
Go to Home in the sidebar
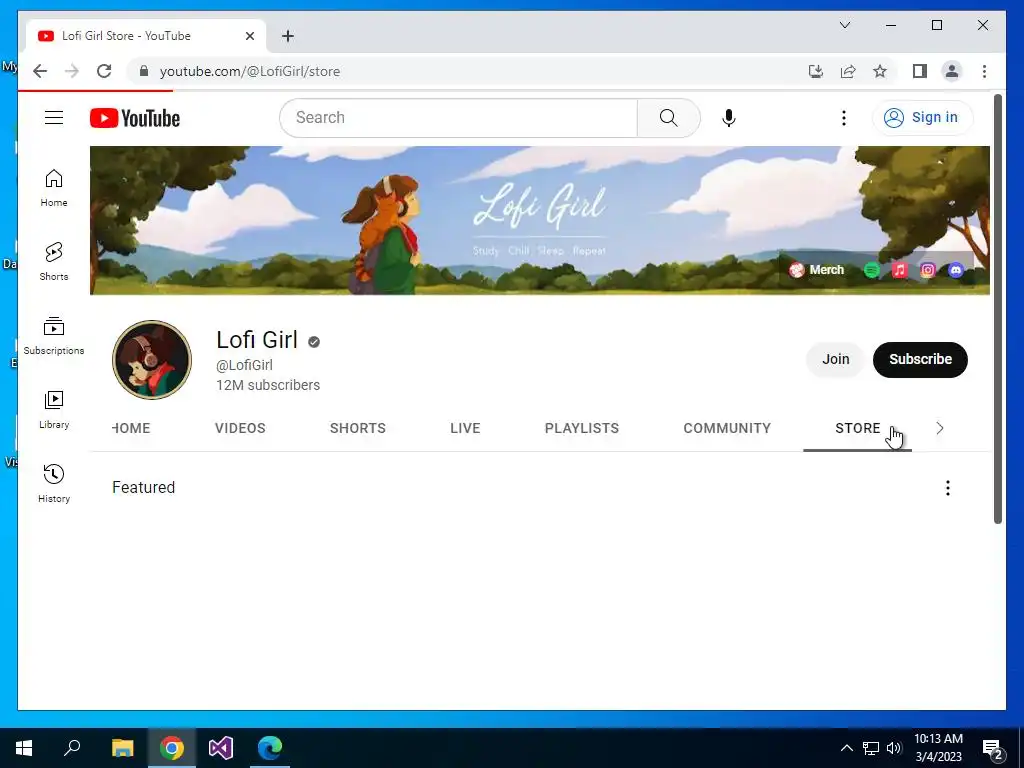click(54, 188)
